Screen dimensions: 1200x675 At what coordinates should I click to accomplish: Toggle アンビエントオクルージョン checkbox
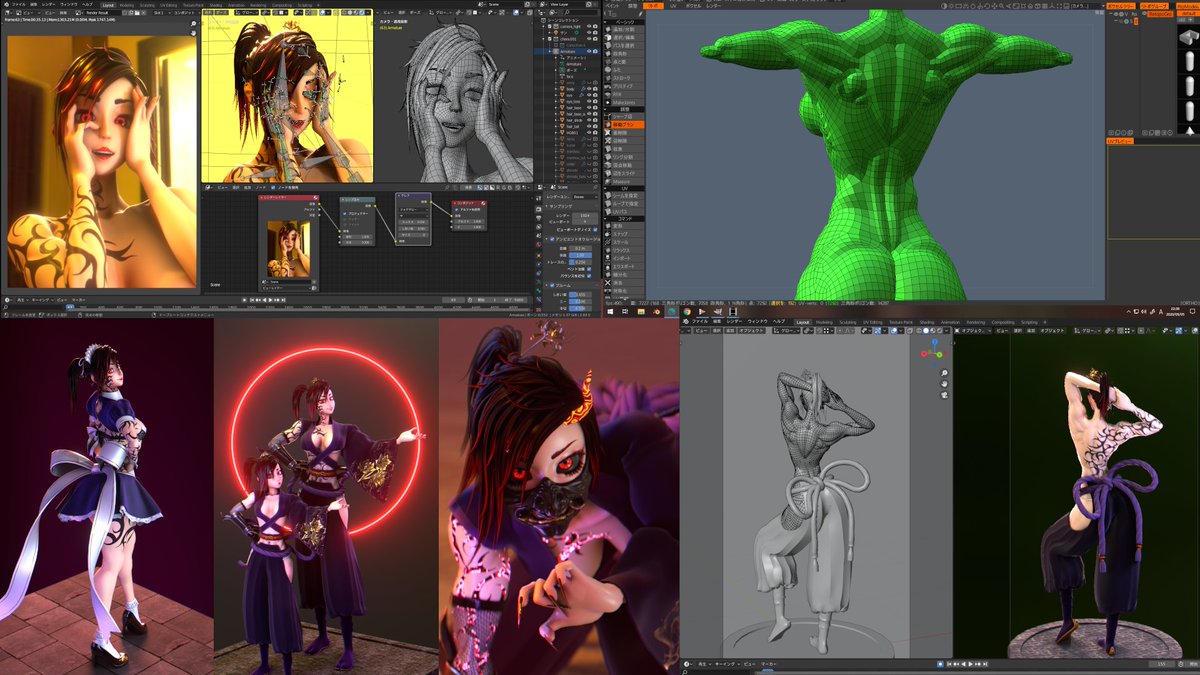click(552, 239)
